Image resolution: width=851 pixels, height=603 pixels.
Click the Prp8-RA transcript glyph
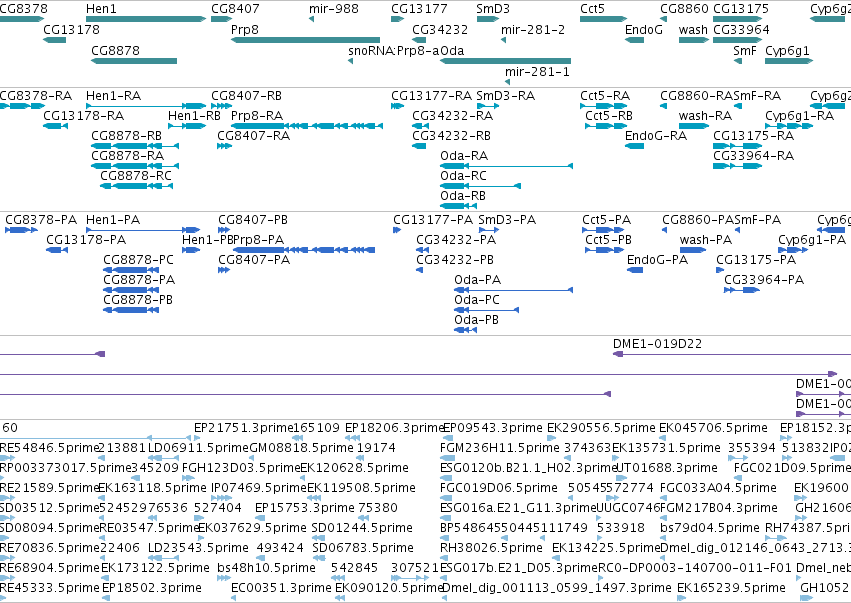tap(307, 126)
